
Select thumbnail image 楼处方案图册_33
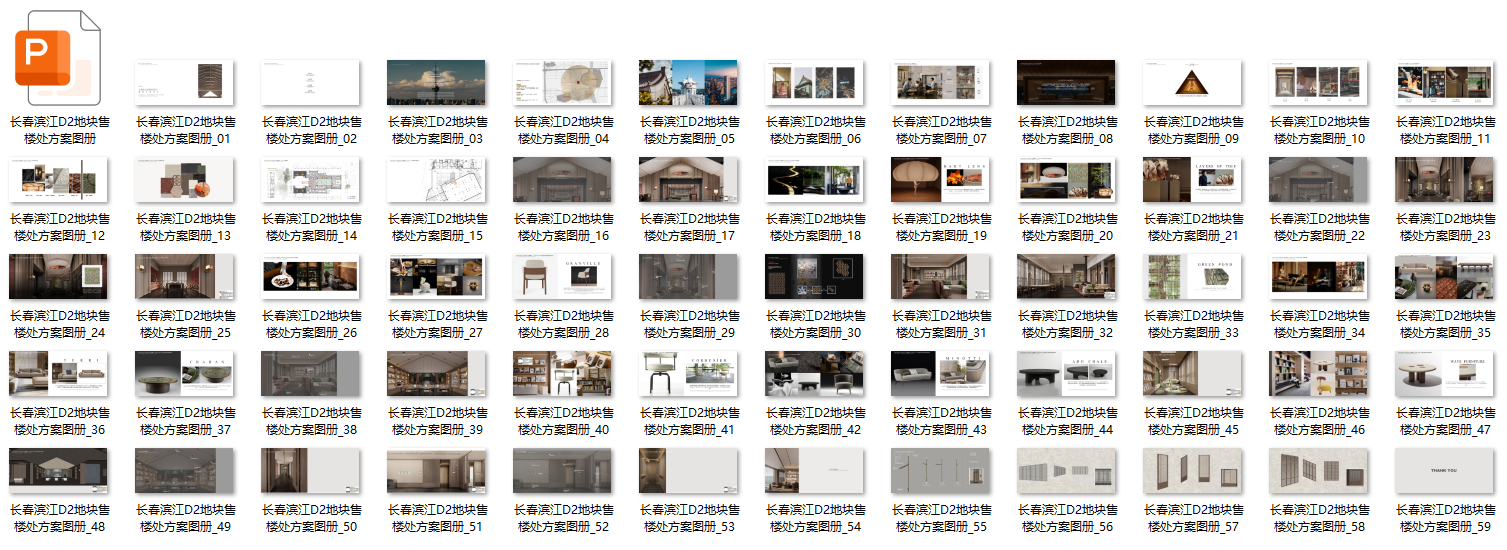click(1192, 276)
